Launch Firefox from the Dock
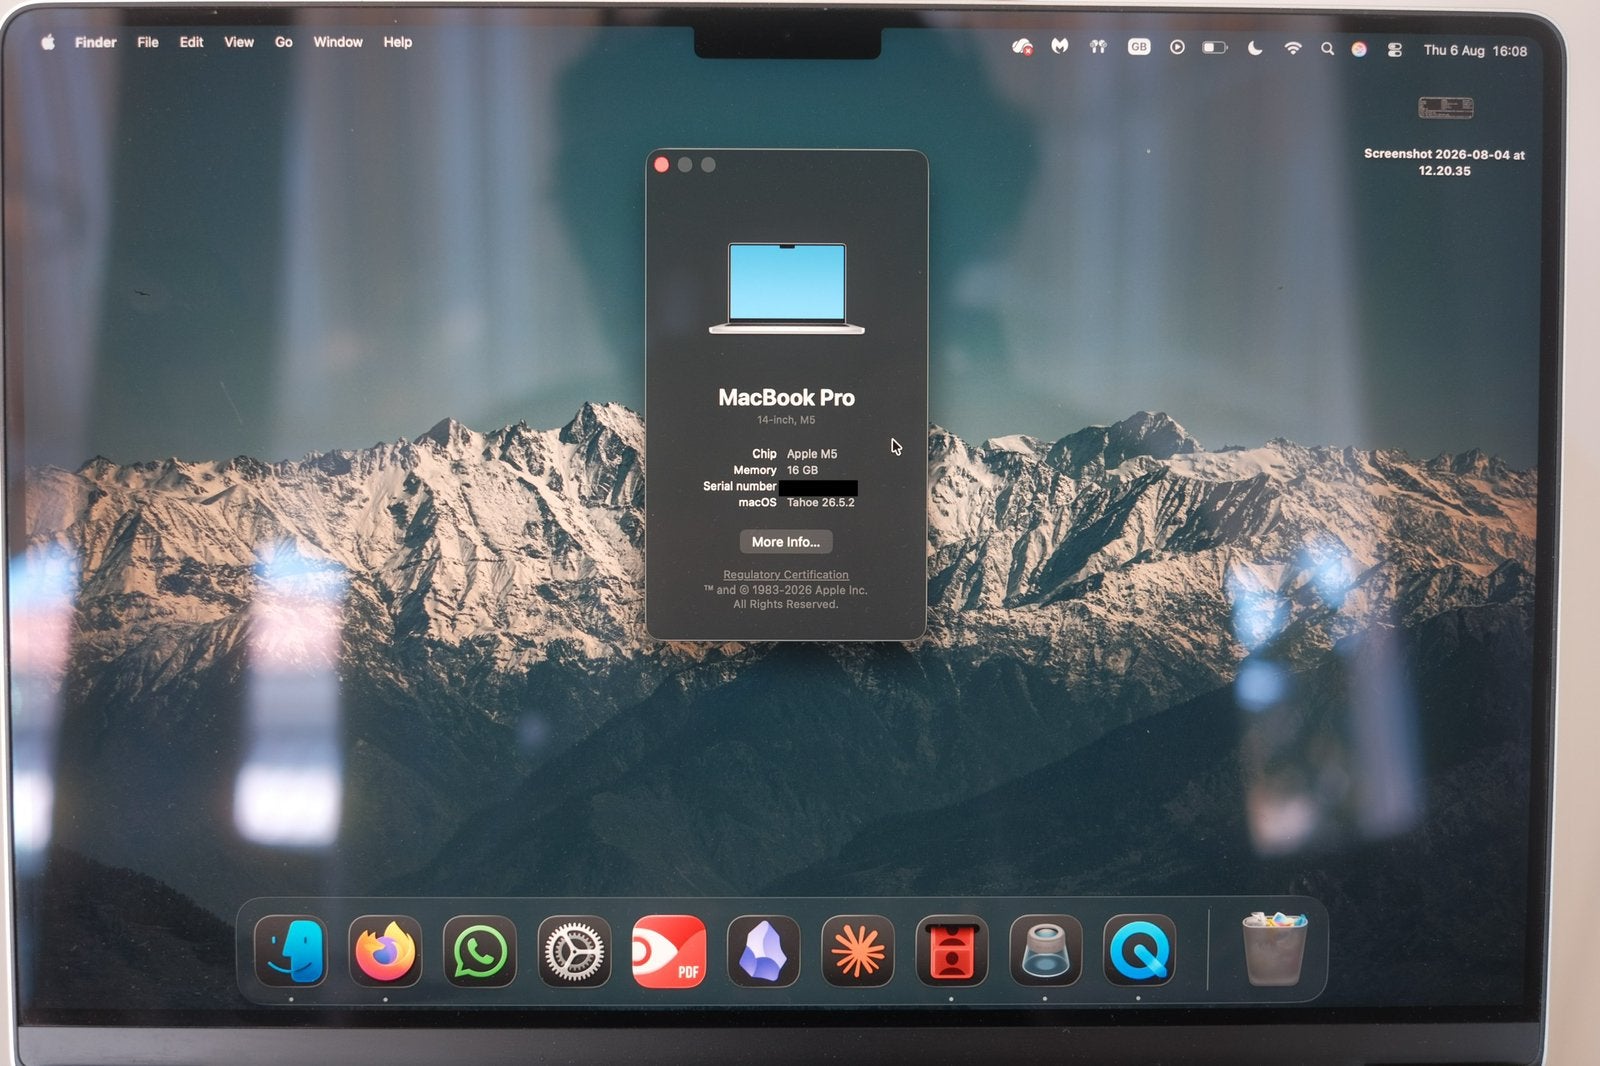The width and height of the screenshot is (1600, 1066). pos(385,951)
